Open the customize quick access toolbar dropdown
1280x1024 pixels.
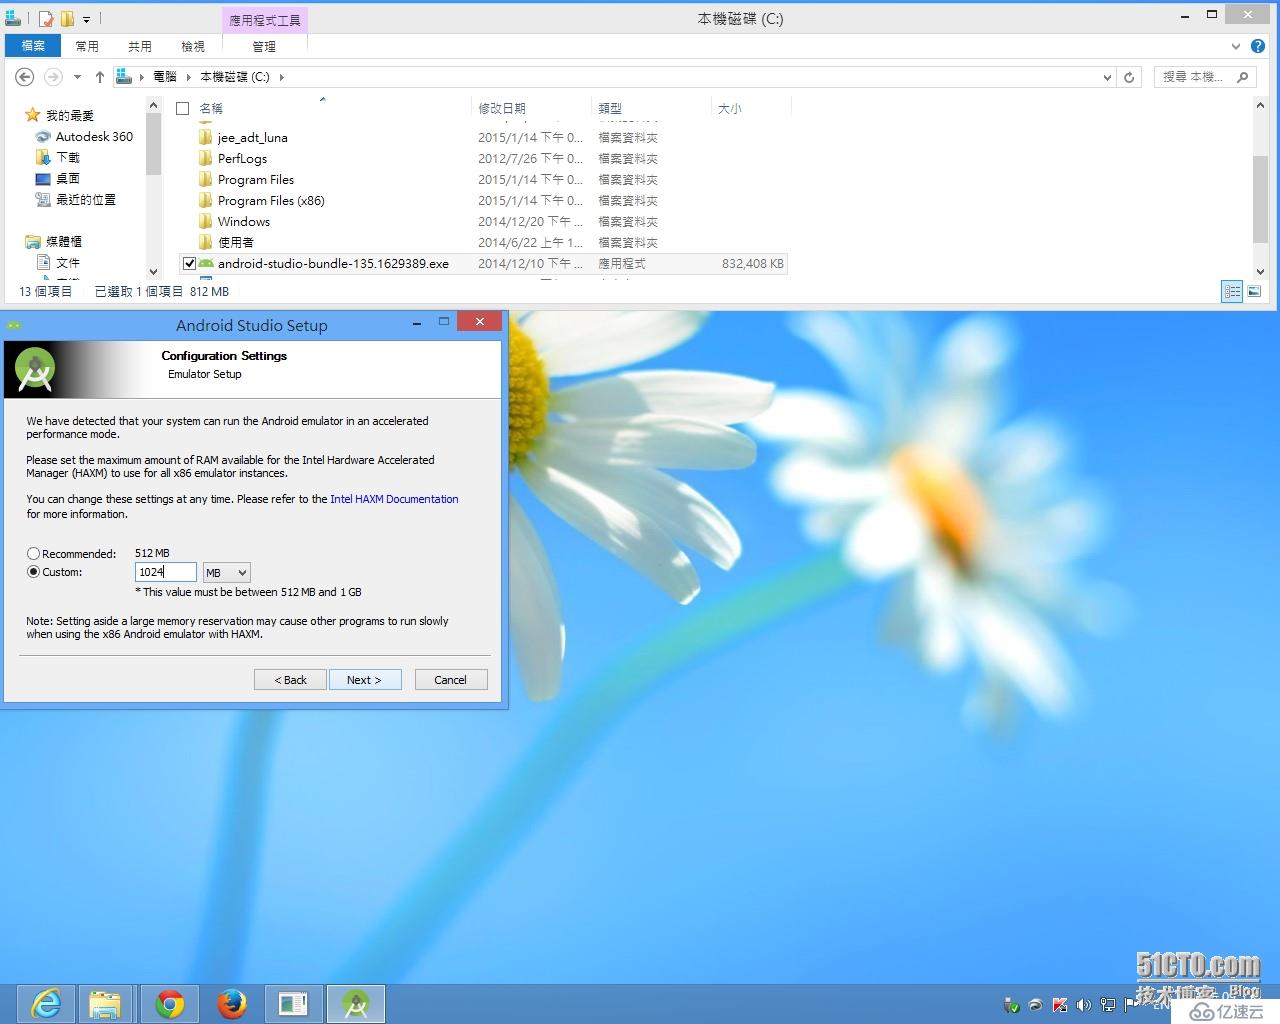(x=87, y=19)
